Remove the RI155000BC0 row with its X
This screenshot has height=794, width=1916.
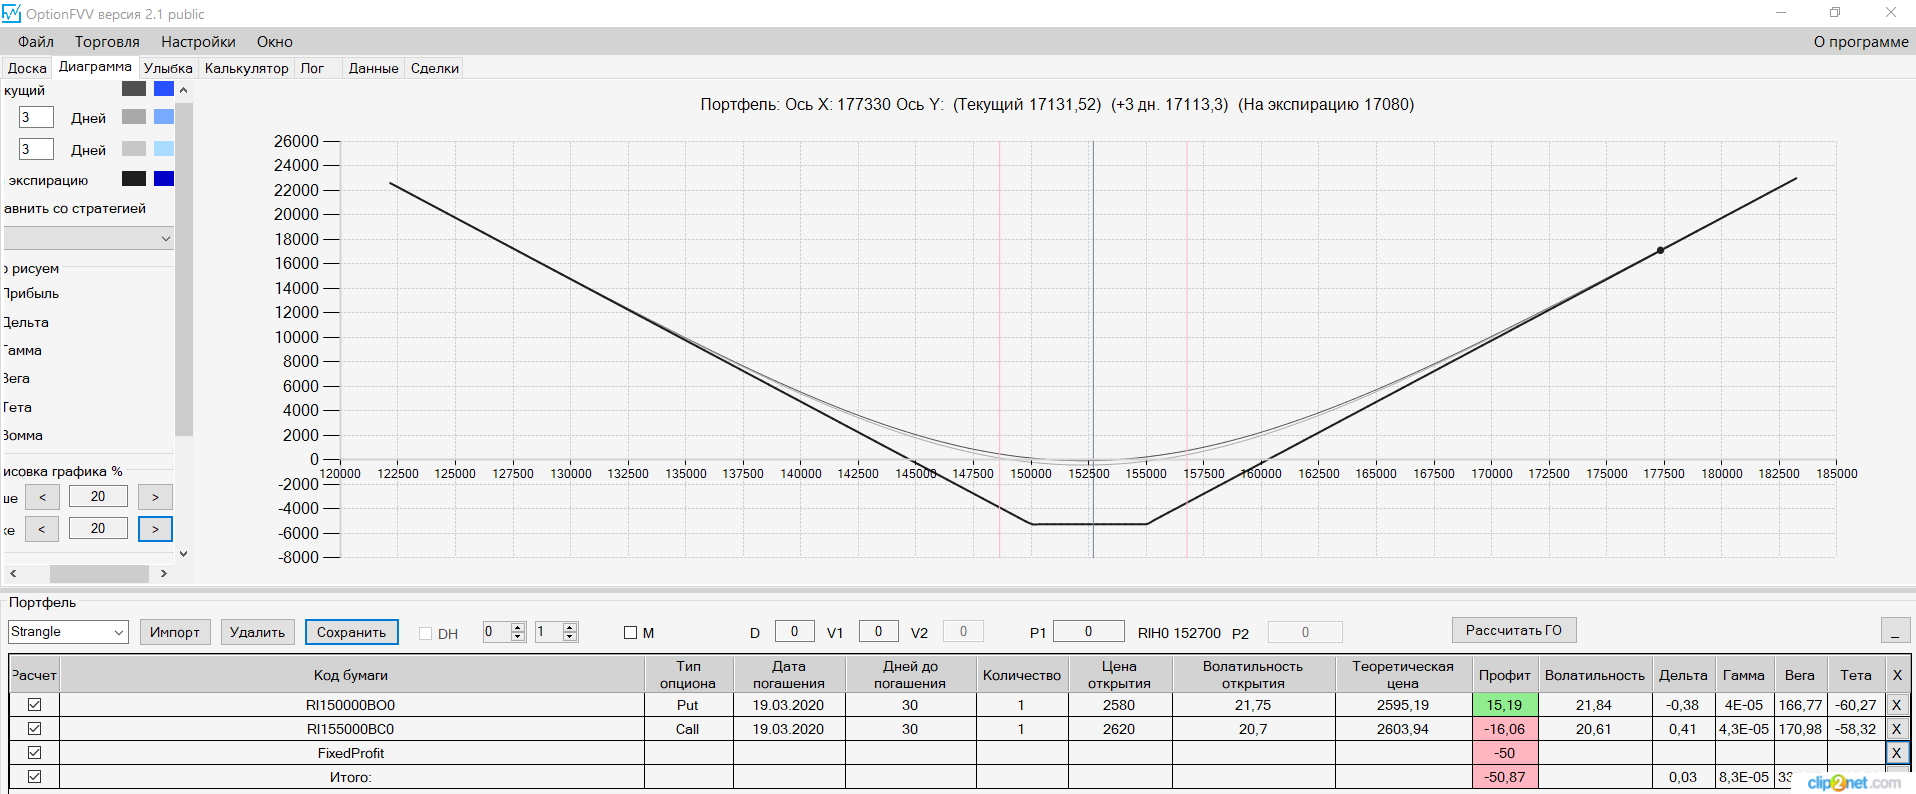tap(1896, 729)
